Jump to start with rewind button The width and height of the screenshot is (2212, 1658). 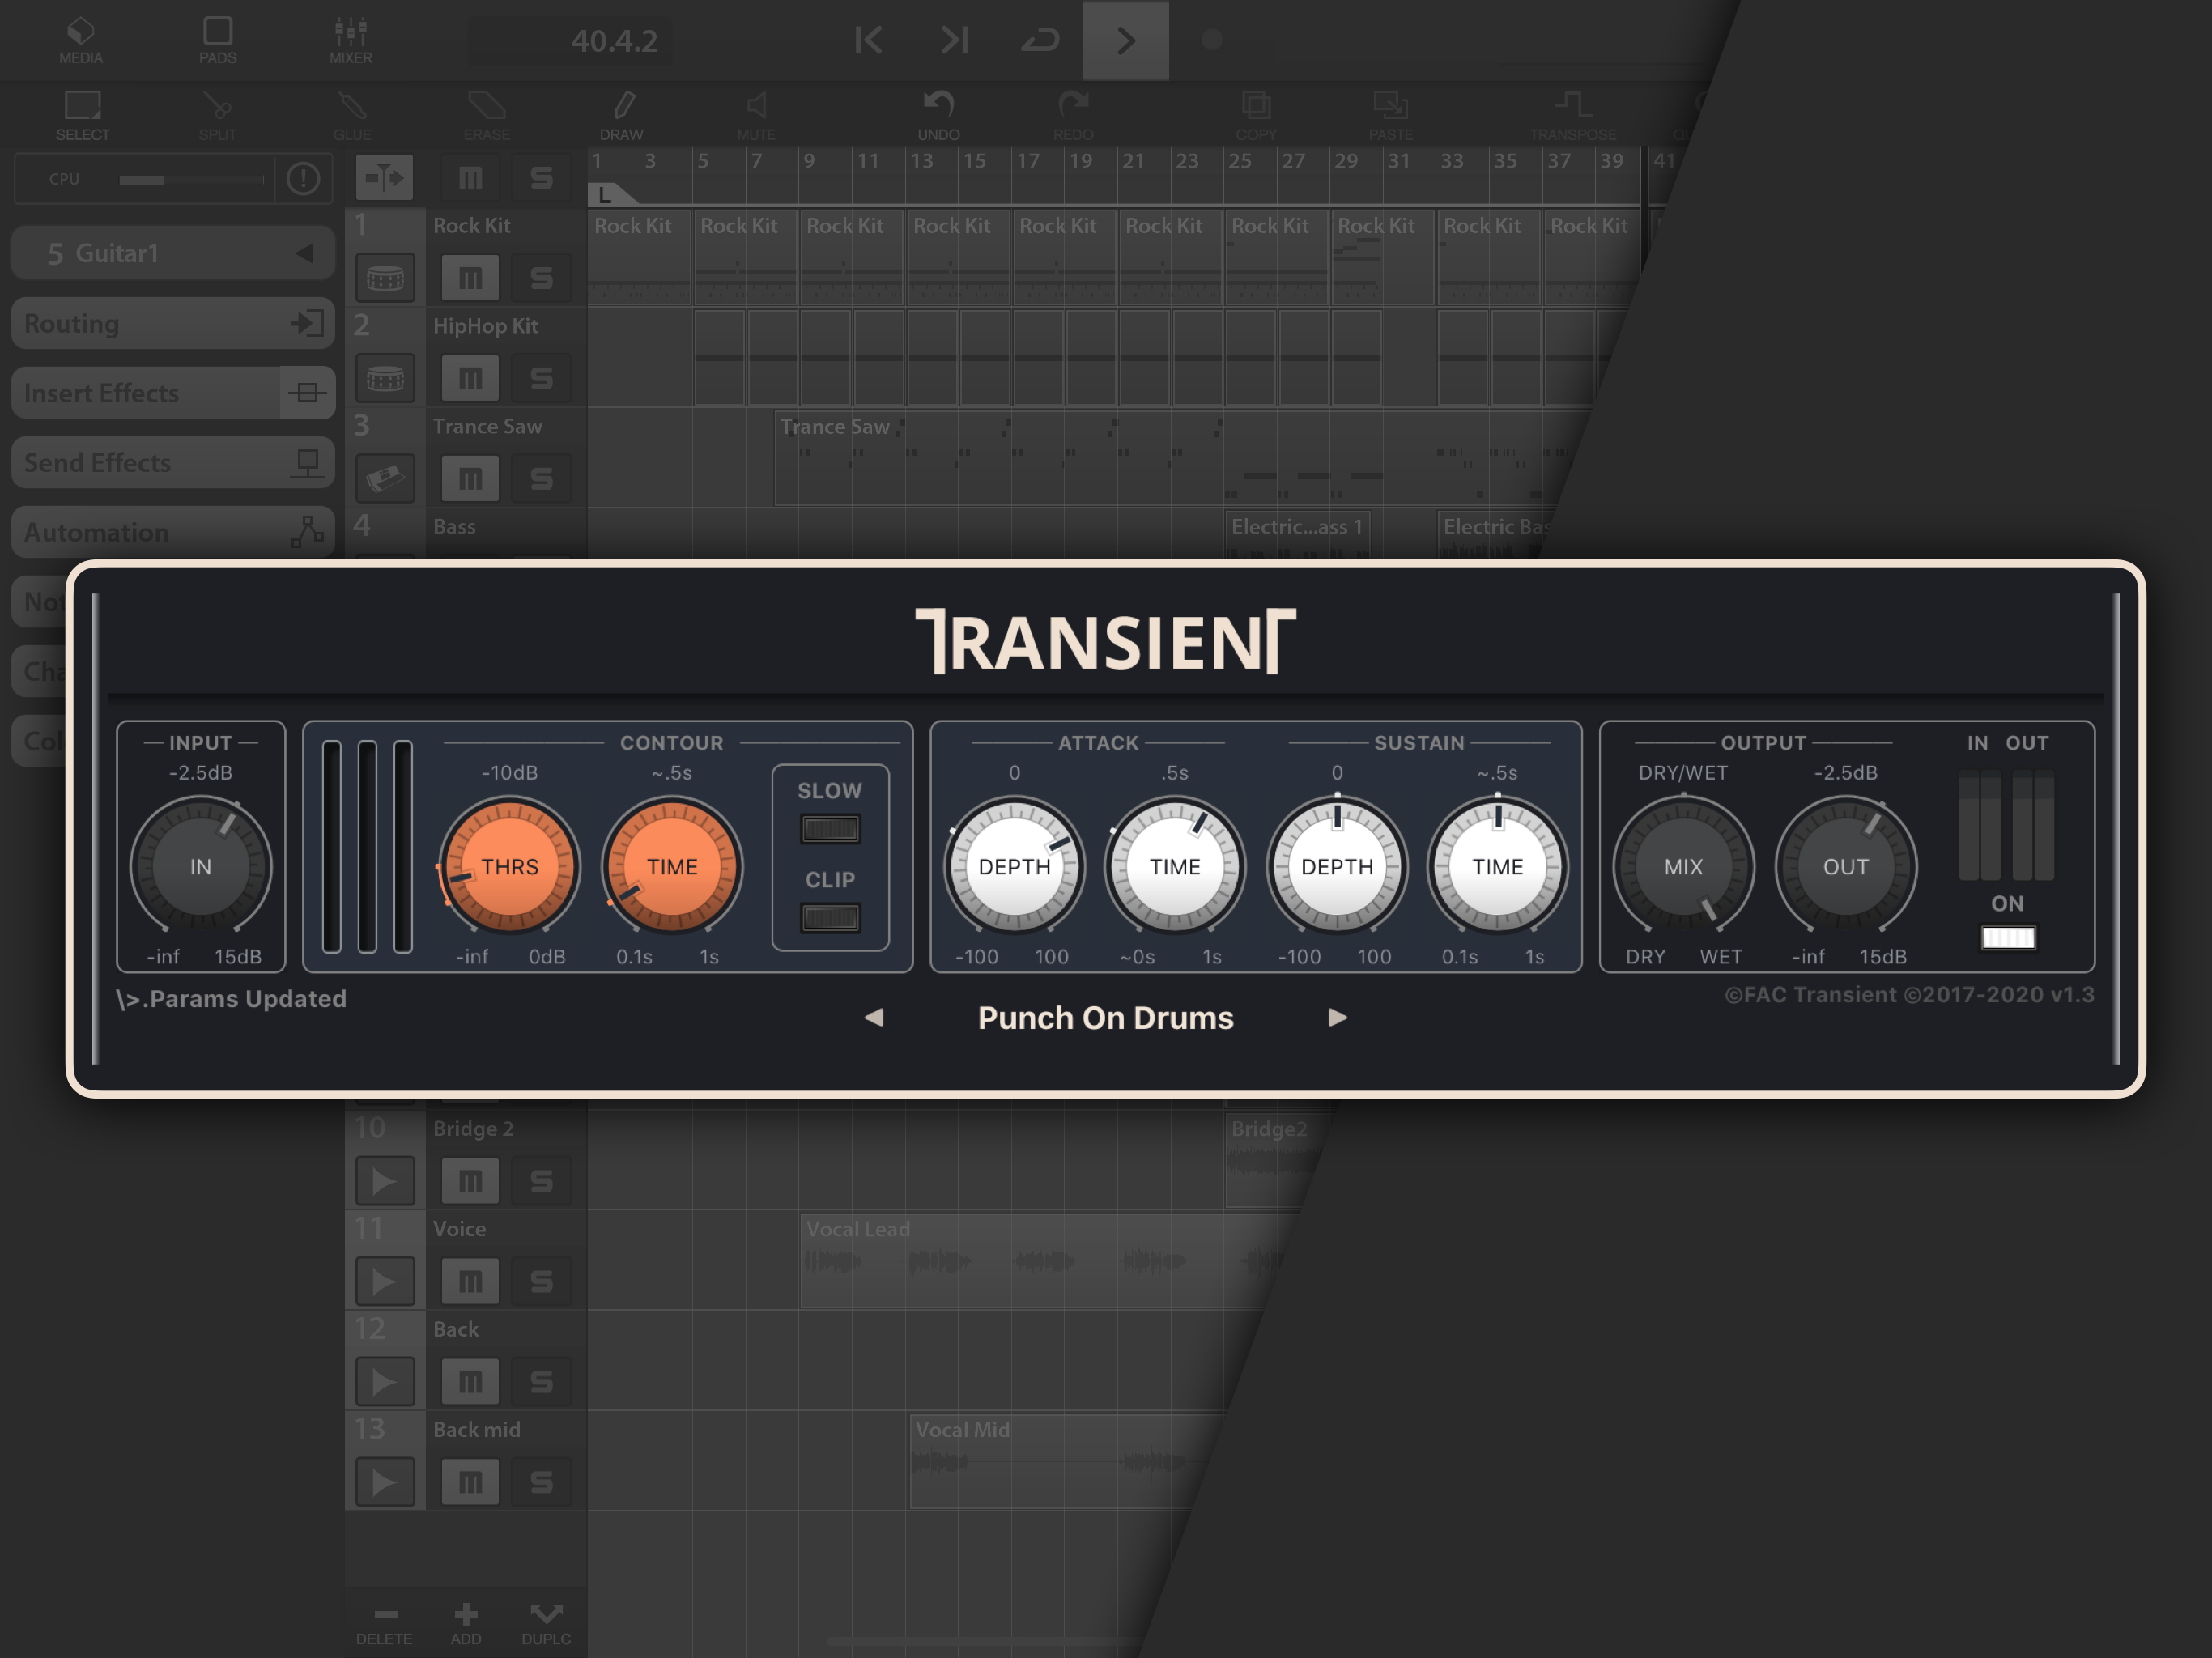point(868,40)
